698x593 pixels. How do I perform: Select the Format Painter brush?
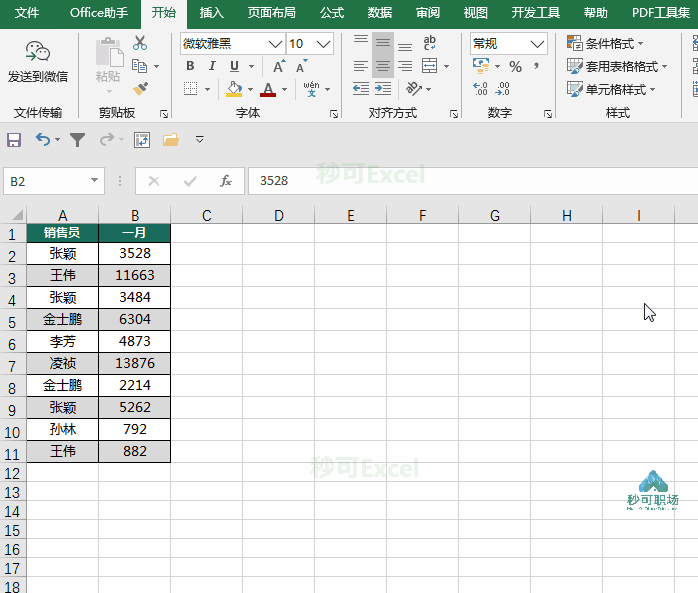point(141,89)
